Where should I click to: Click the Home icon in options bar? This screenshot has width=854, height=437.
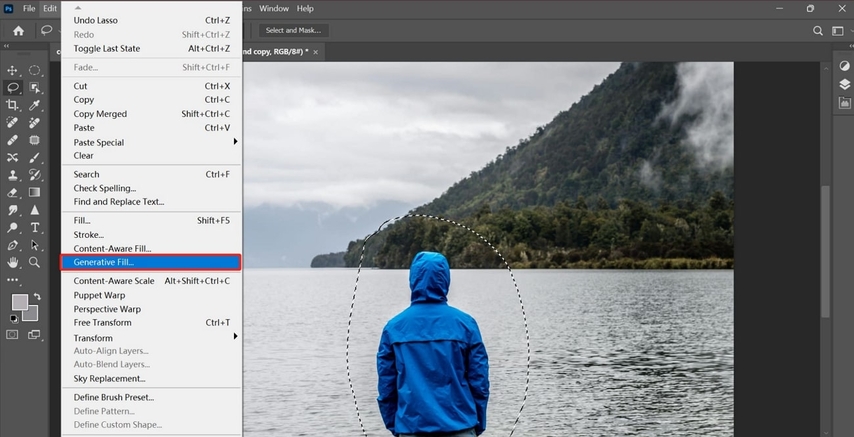(x=18, y=30)
